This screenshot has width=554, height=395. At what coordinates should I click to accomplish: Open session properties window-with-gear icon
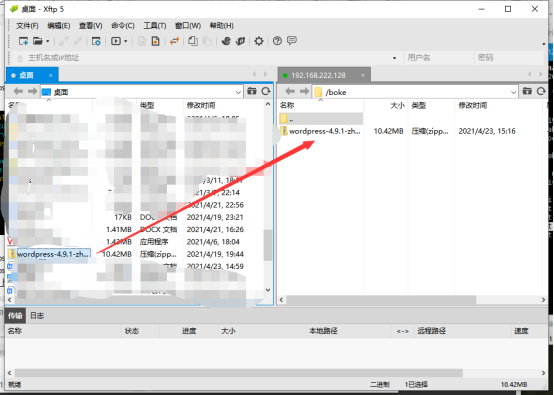coord(96,41)
